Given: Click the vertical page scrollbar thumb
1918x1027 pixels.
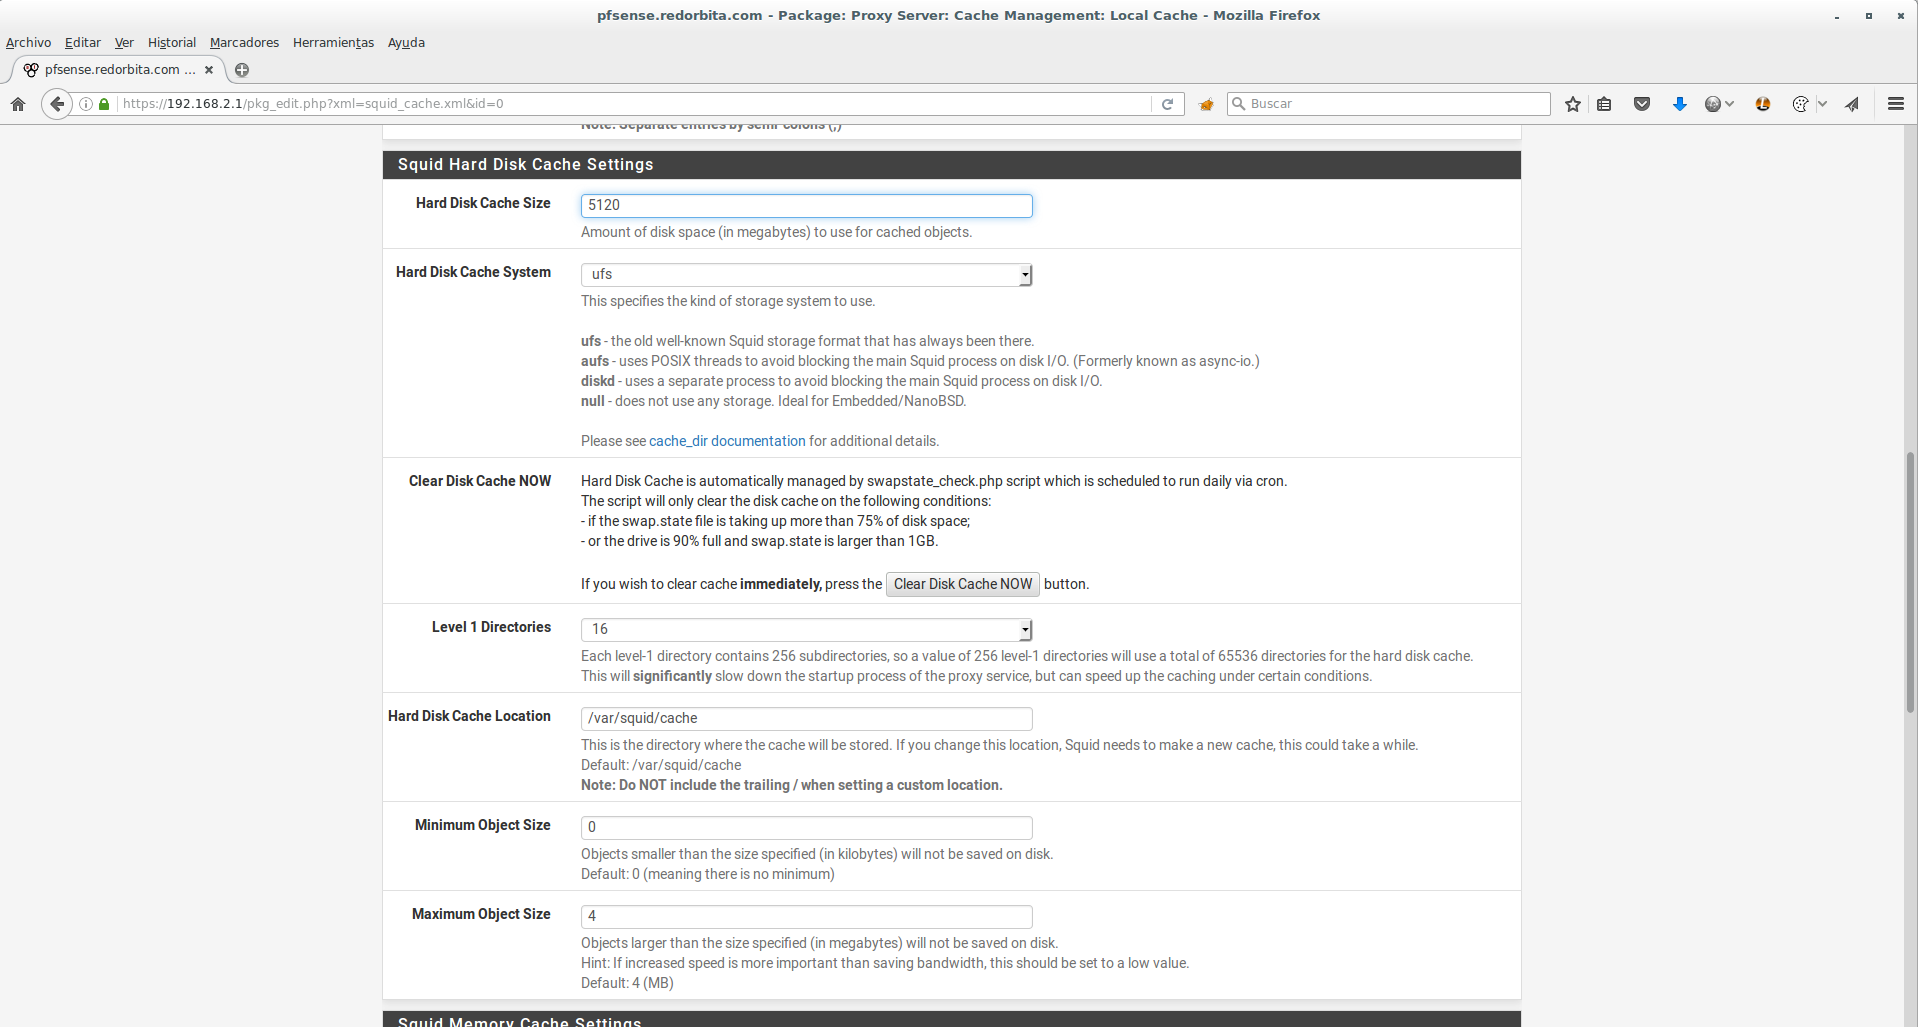Looking at the screenshot, I should point(1910,582).
